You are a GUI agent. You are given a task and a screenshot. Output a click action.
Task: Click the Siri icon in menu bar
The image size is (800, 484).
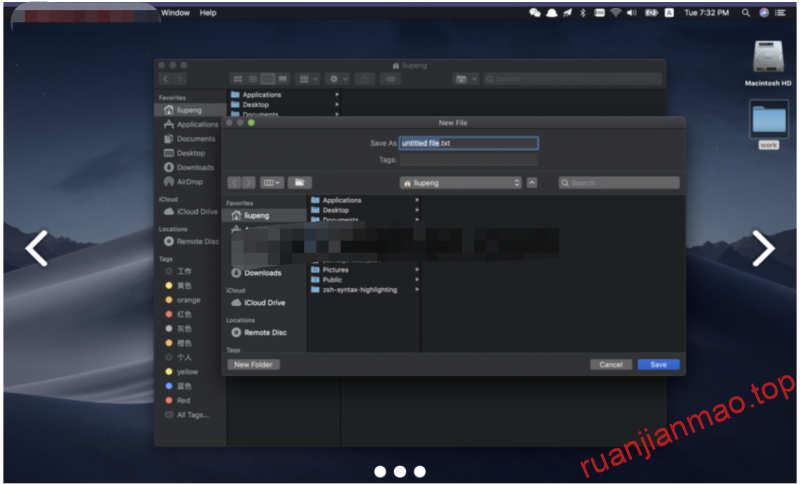tap(764, 13)
